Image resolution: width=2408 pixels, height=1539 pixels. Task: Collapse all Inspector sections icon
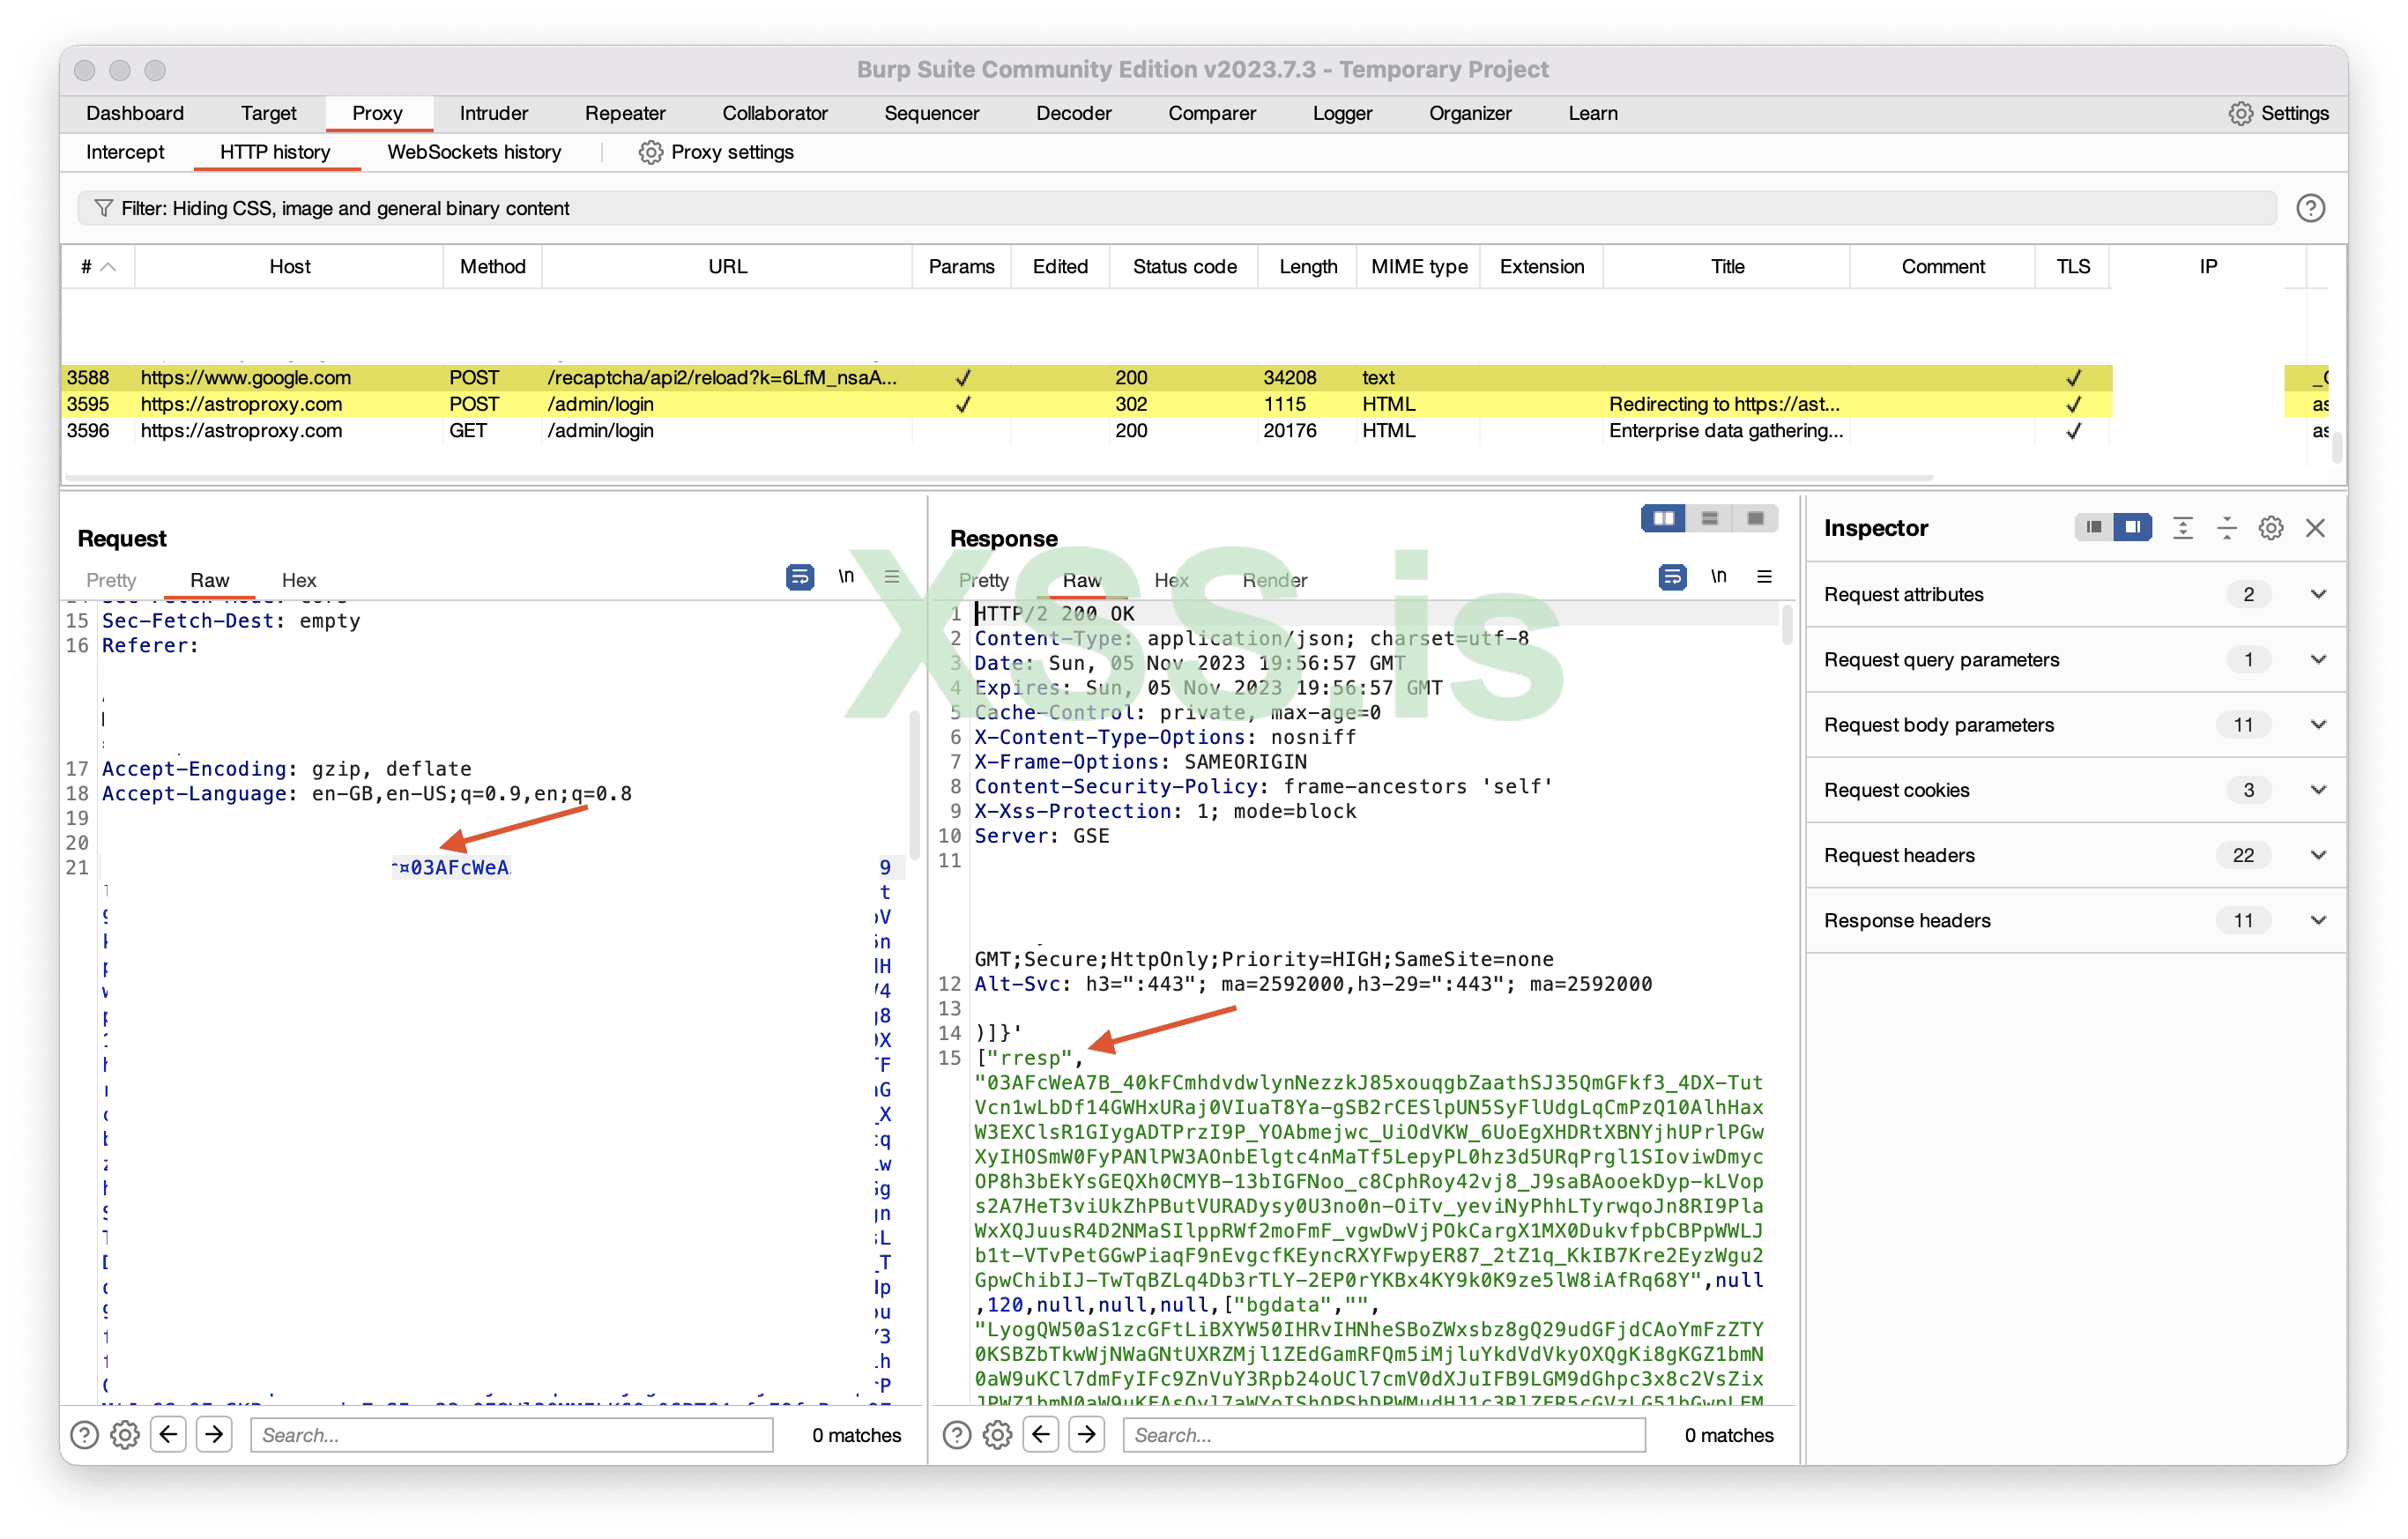[2227, 528]
